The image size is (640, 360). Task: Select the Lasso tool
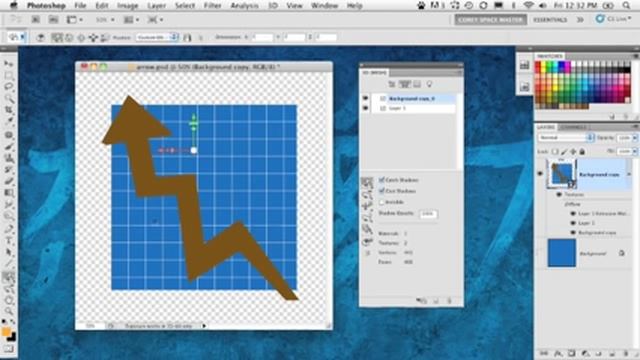9,87
